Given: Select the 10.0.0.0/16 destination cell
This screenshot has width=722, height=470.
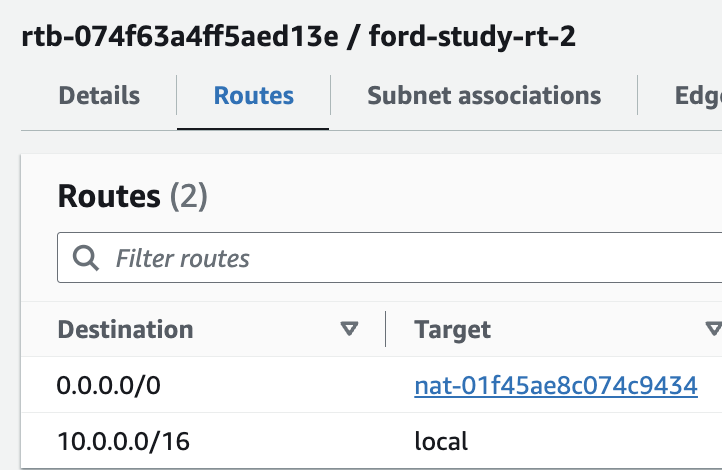Looking at the screenshot, I should pos(123,441).
